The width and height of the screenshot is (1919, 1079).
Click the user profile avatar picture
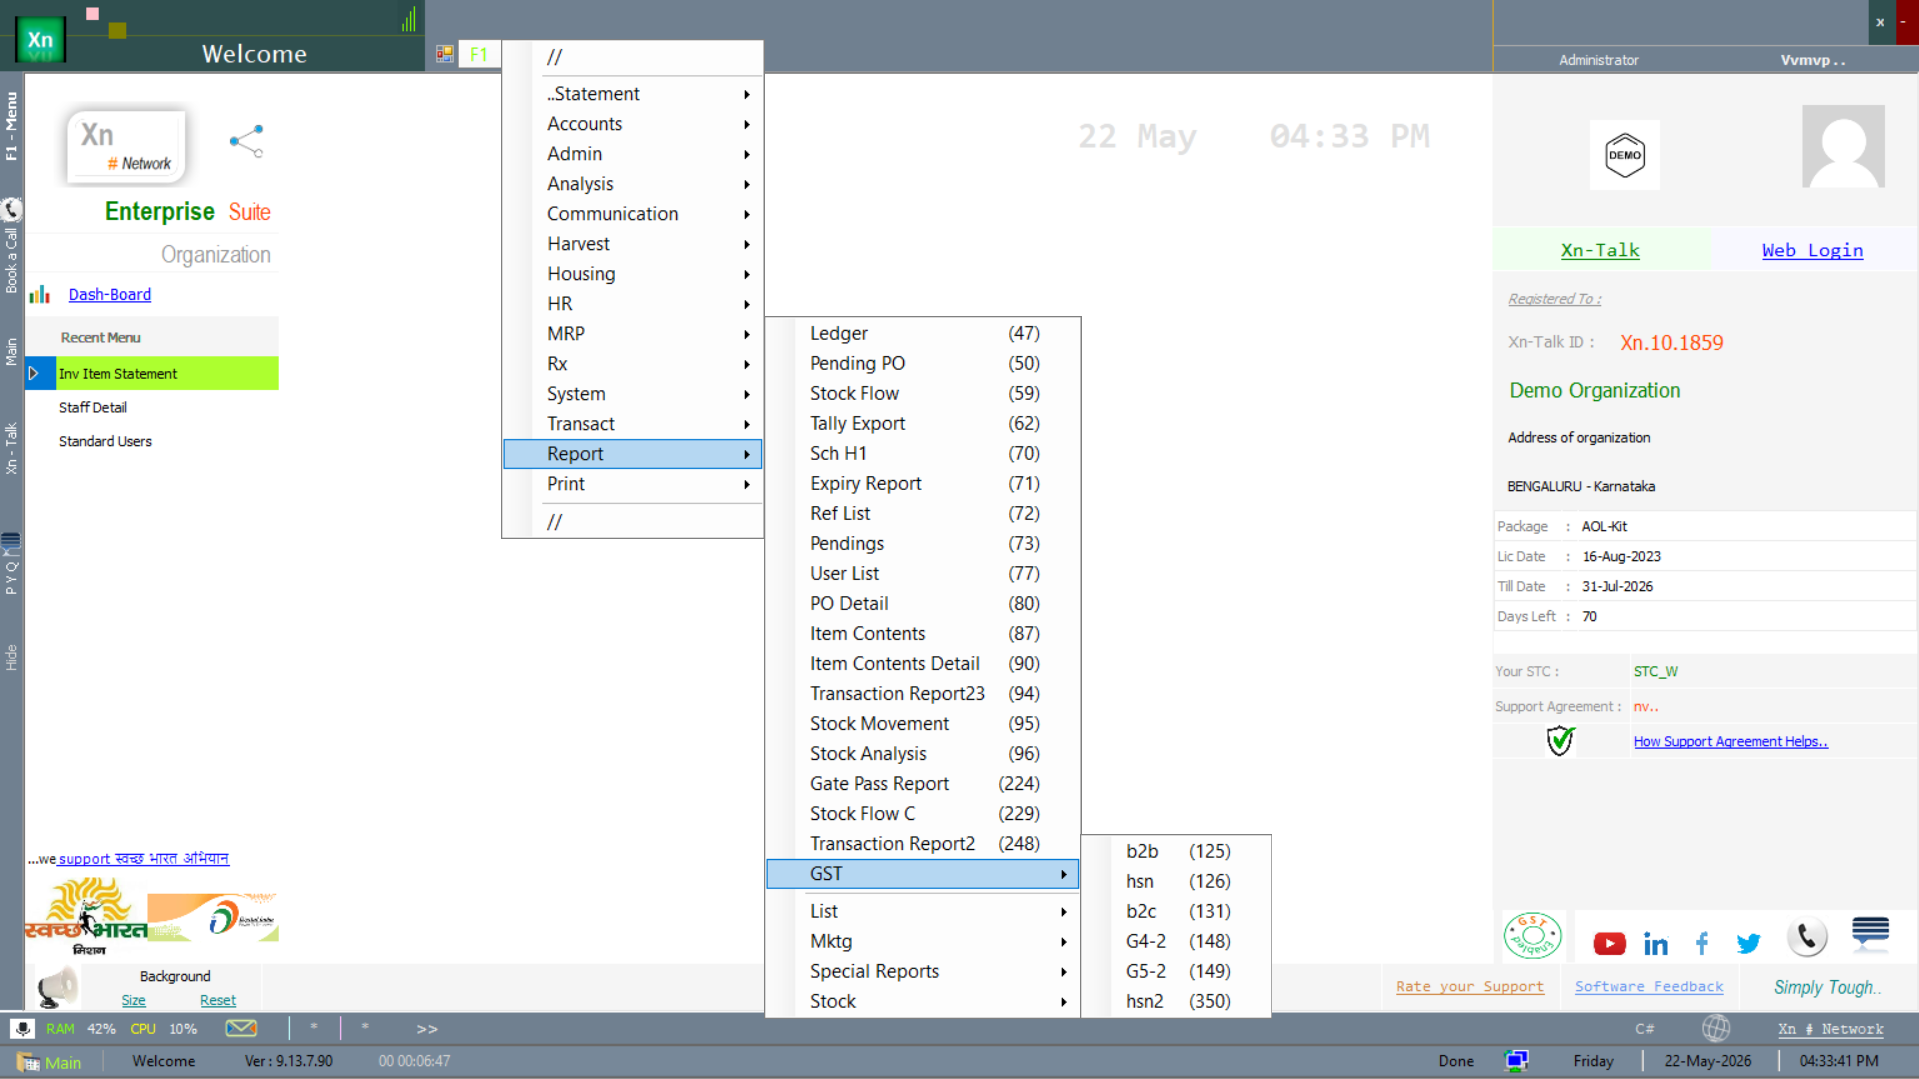[x=1843, y=146]
